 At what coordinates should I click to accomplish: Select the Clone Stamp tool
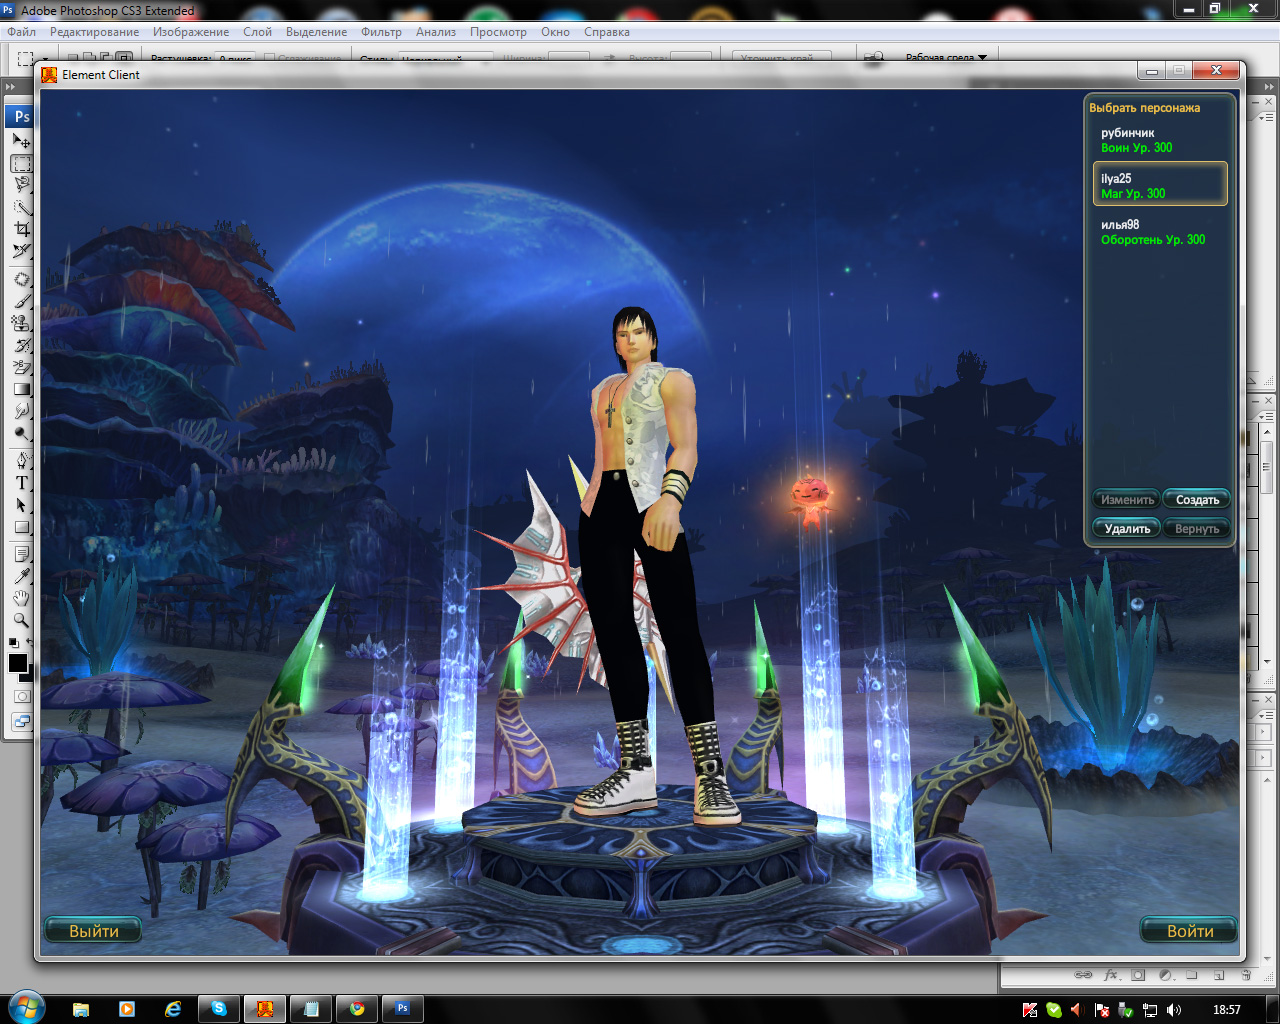tap(21, 323)
